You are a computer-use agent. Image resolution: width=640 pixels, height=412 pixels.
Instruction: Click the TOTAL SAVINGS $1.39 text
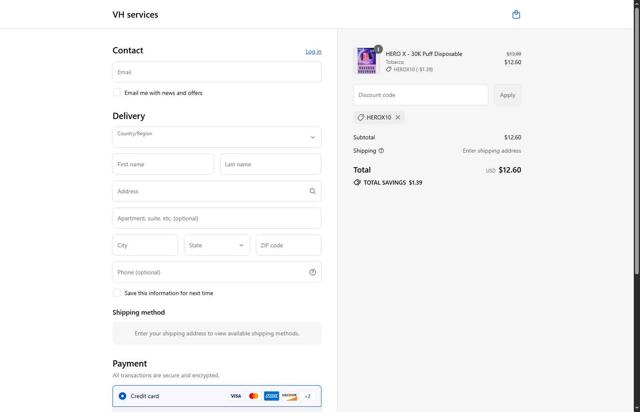393,183
